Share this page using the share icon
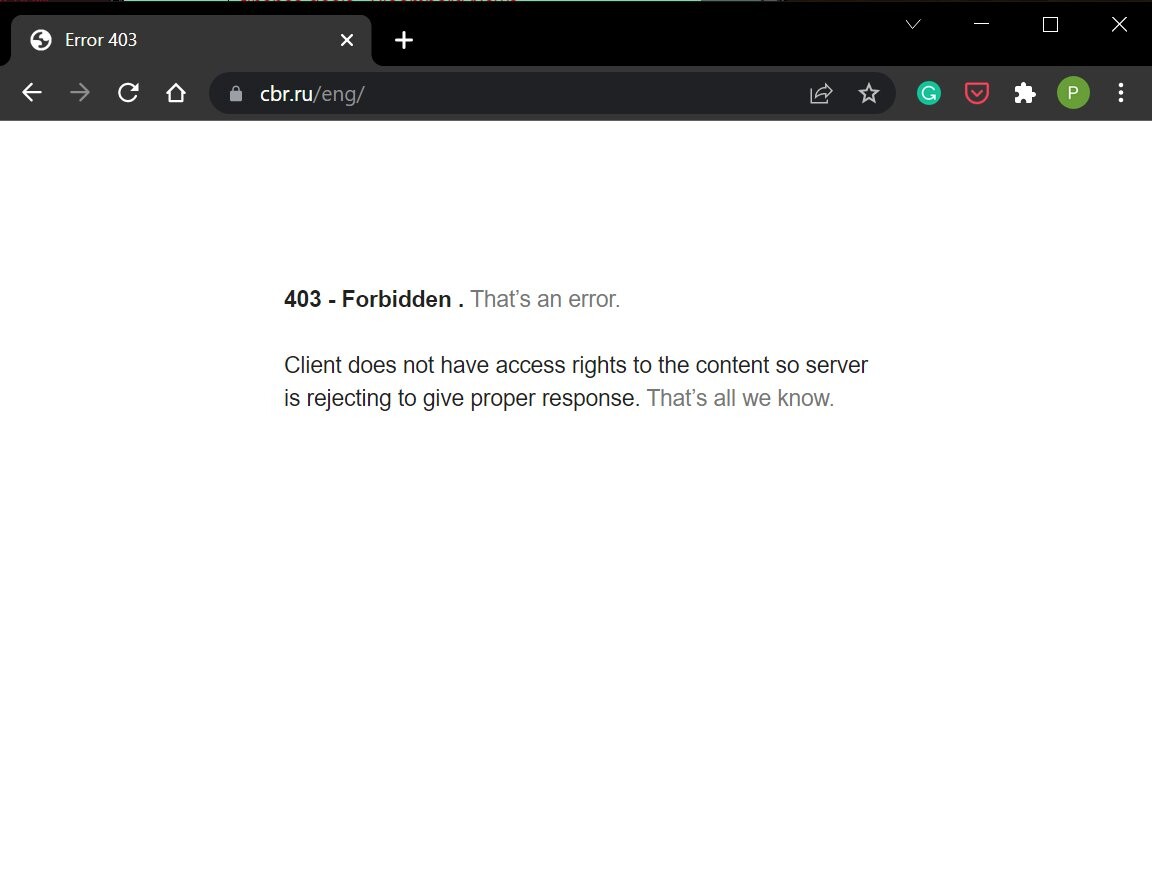 [821, 93]
